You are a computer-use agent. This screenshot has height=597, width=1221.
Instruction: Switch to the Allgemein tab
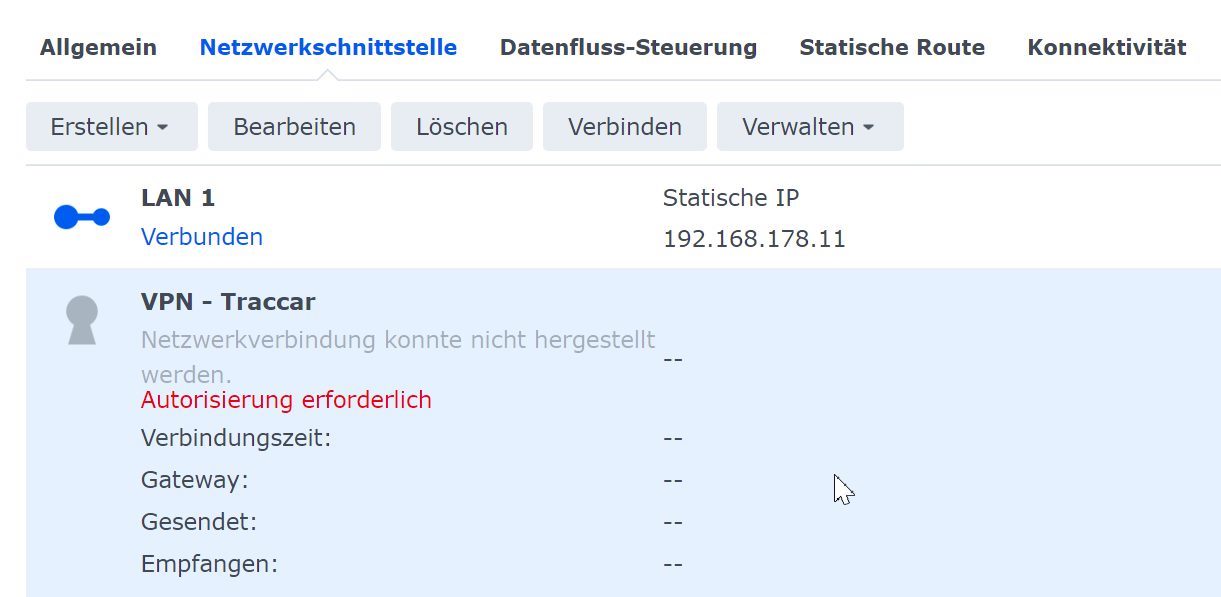pos(98,47)
